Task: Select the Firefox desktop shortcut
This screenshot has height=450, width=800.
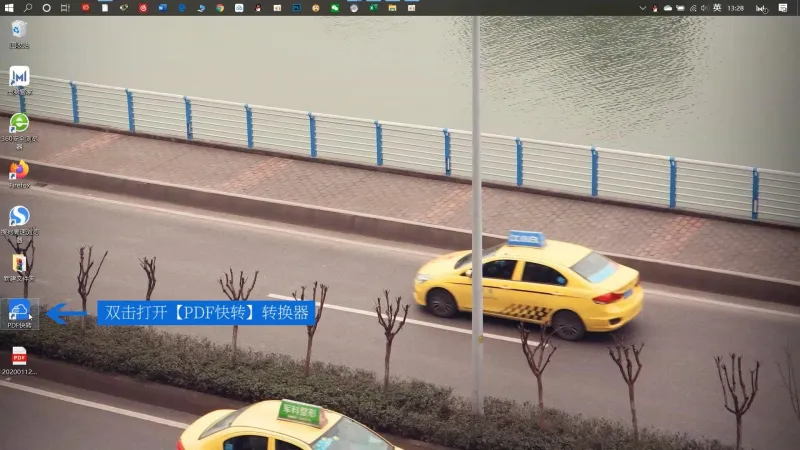Action: [x=19, y=174]
